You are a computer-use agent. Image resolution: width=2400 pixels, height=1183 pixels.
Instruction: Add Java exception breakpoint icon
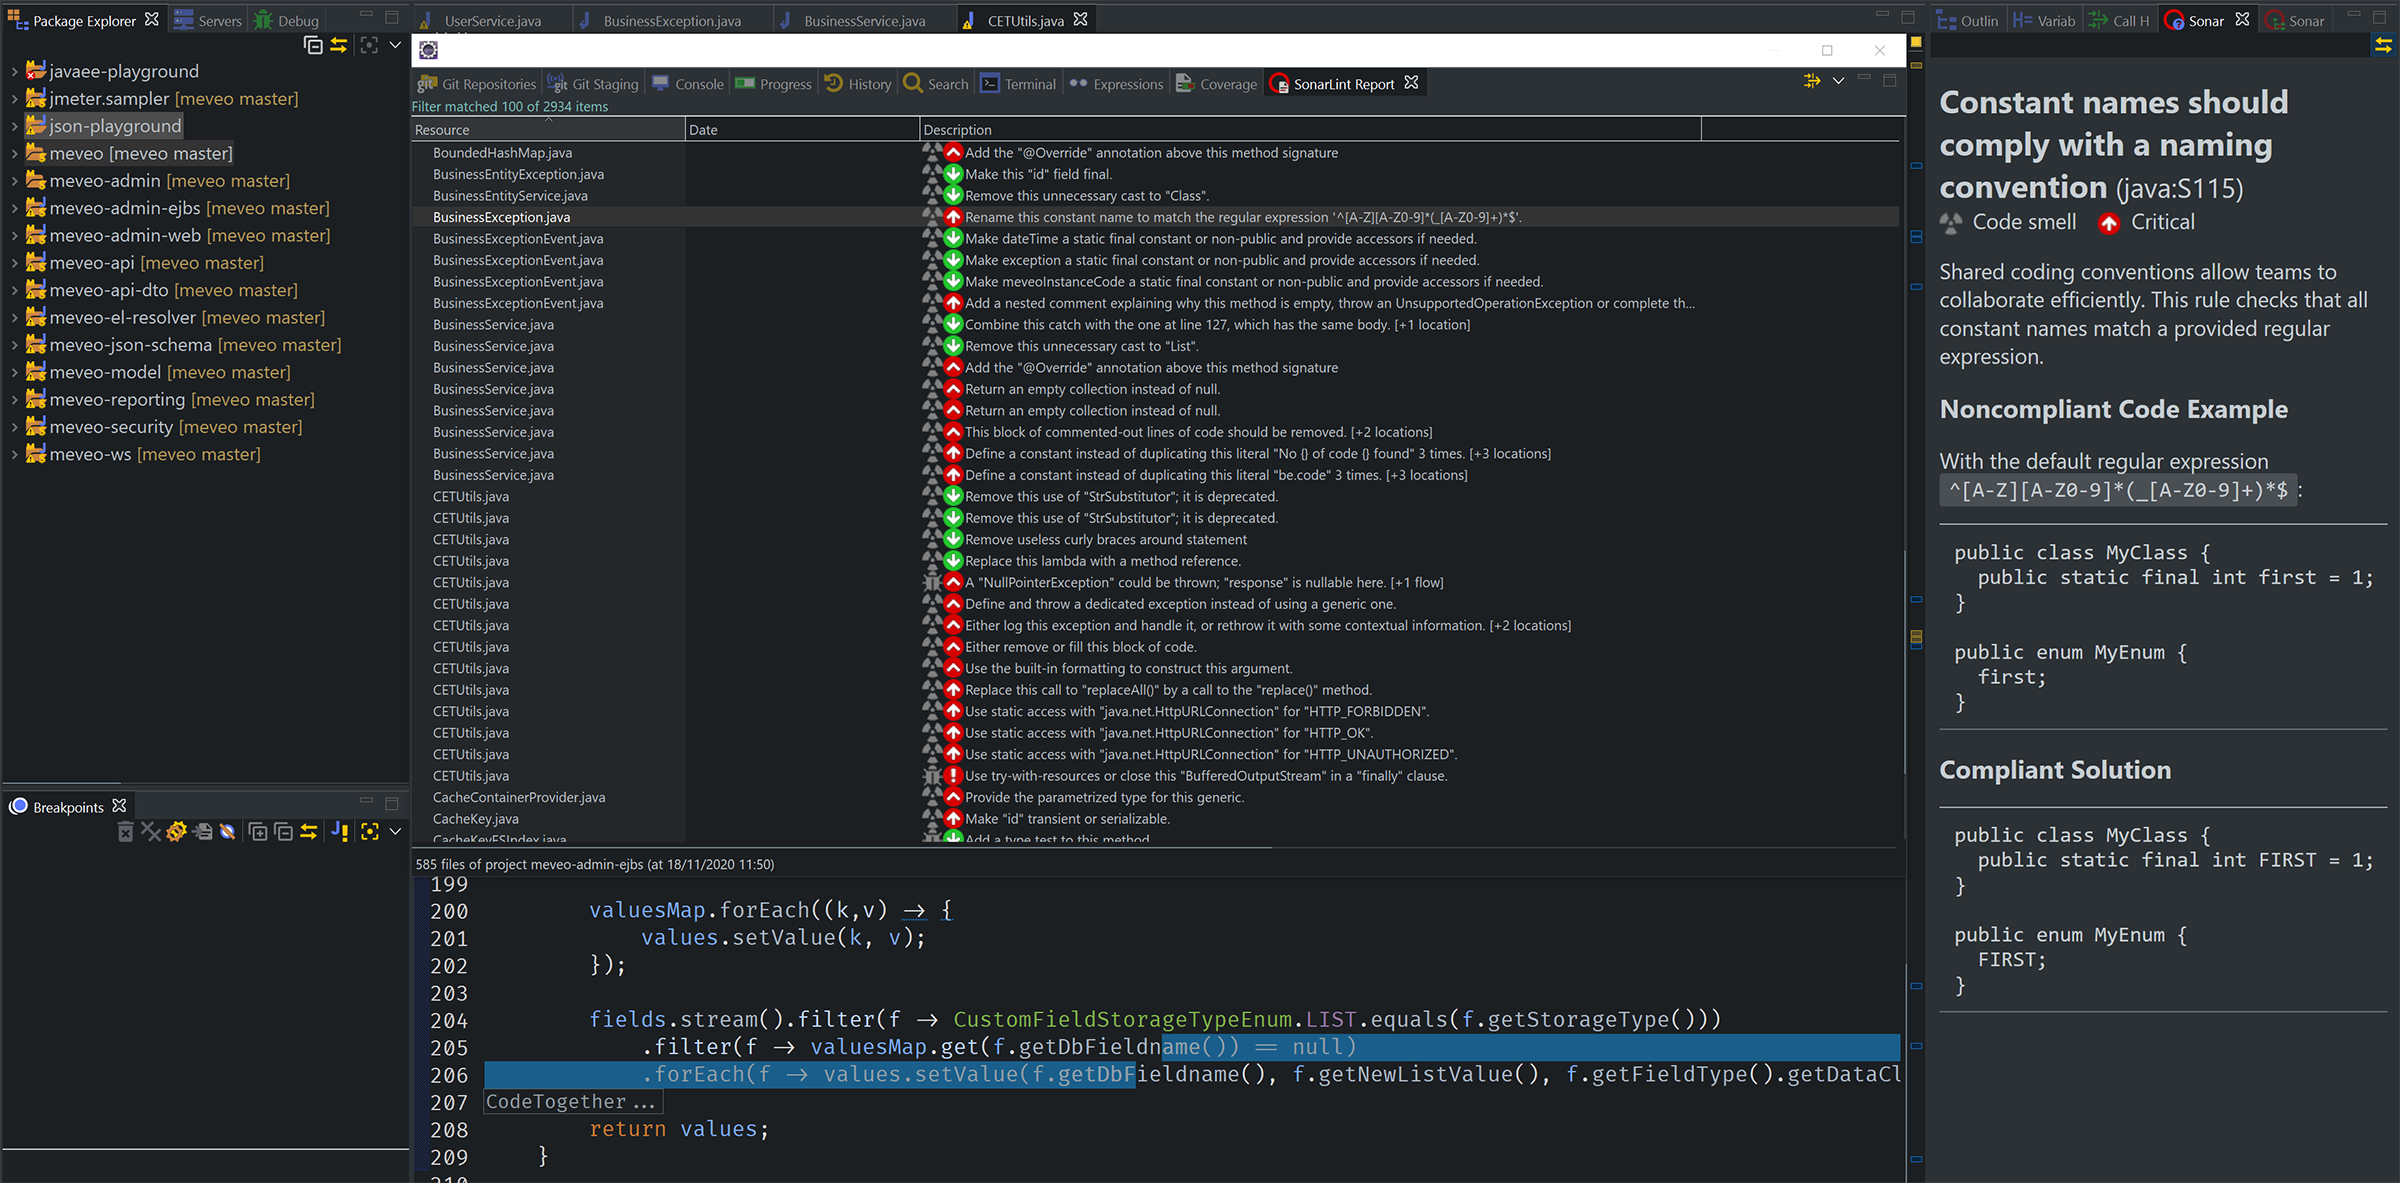click(x=340, y=831)
